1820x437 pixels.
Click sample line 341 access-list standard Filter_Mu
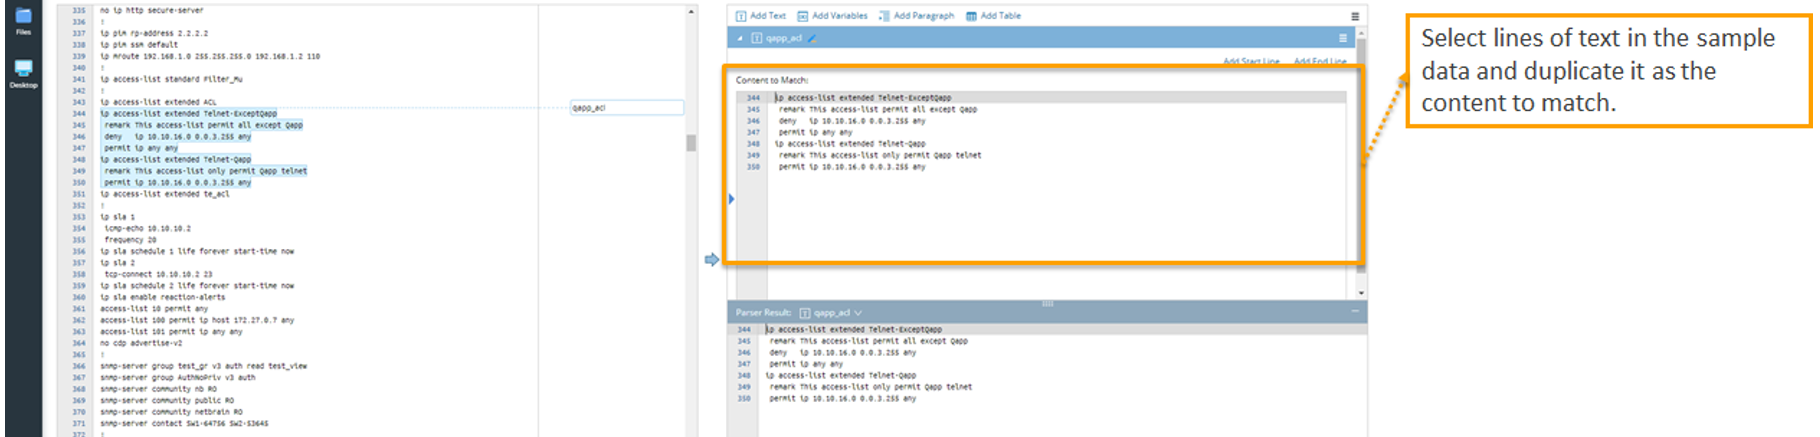coord(171,79)
